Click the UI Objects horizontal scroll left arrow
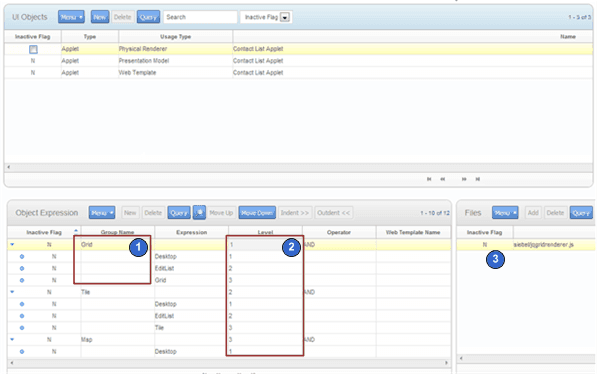597x374 pixels. click(x=8, y=167)
